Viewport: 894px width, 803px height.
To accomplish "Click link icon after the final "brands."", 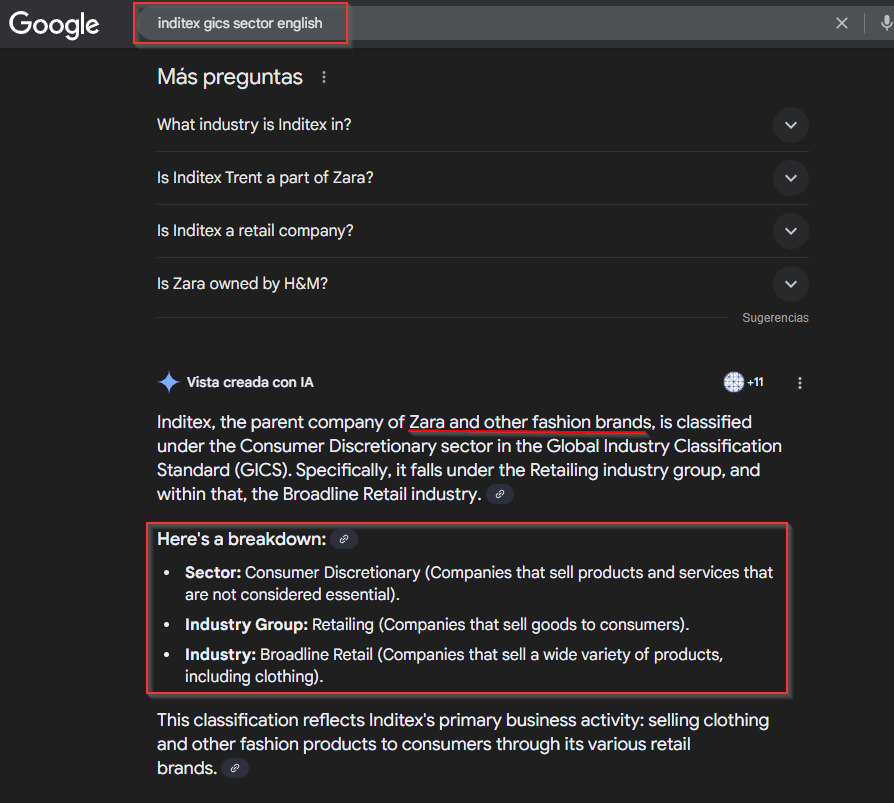I will [x=235, y=768].
